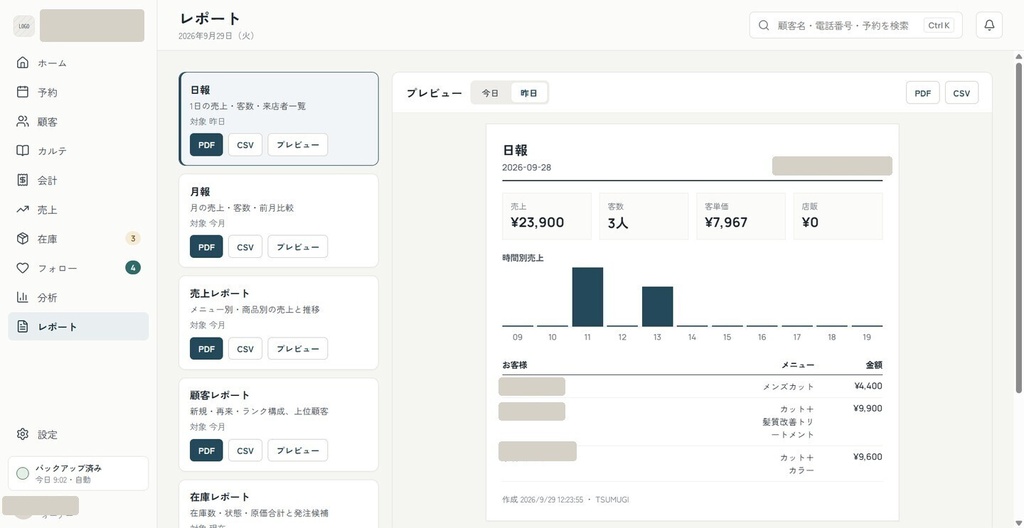Click プレビュー button on 日報 card
Screen dimensions: 1024x528
pyautogui.click(x=298, y=145)
